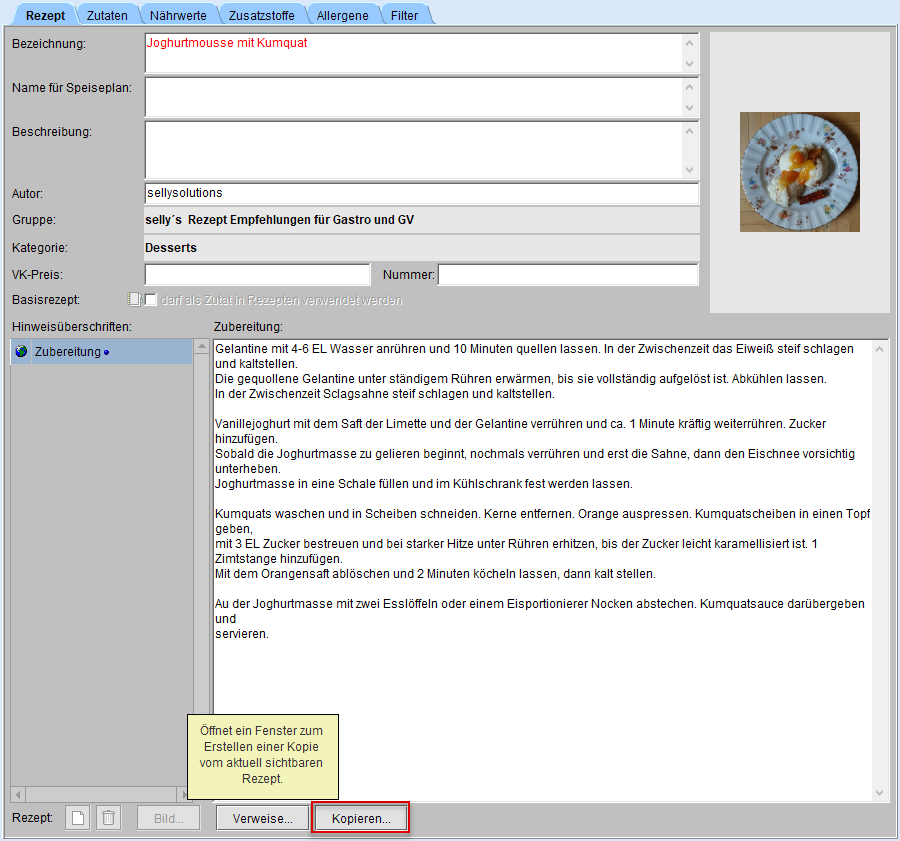The image size is (900, 841).
Task: Click the small icon next to Basisrezept checkbox
Action: 134,299
